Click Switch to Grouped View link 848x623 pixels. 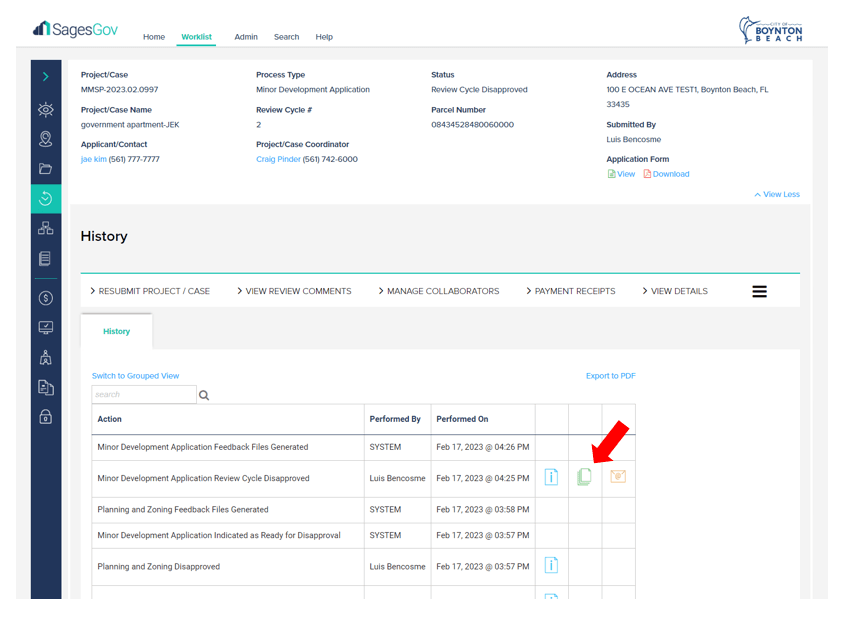click(135, 376)
